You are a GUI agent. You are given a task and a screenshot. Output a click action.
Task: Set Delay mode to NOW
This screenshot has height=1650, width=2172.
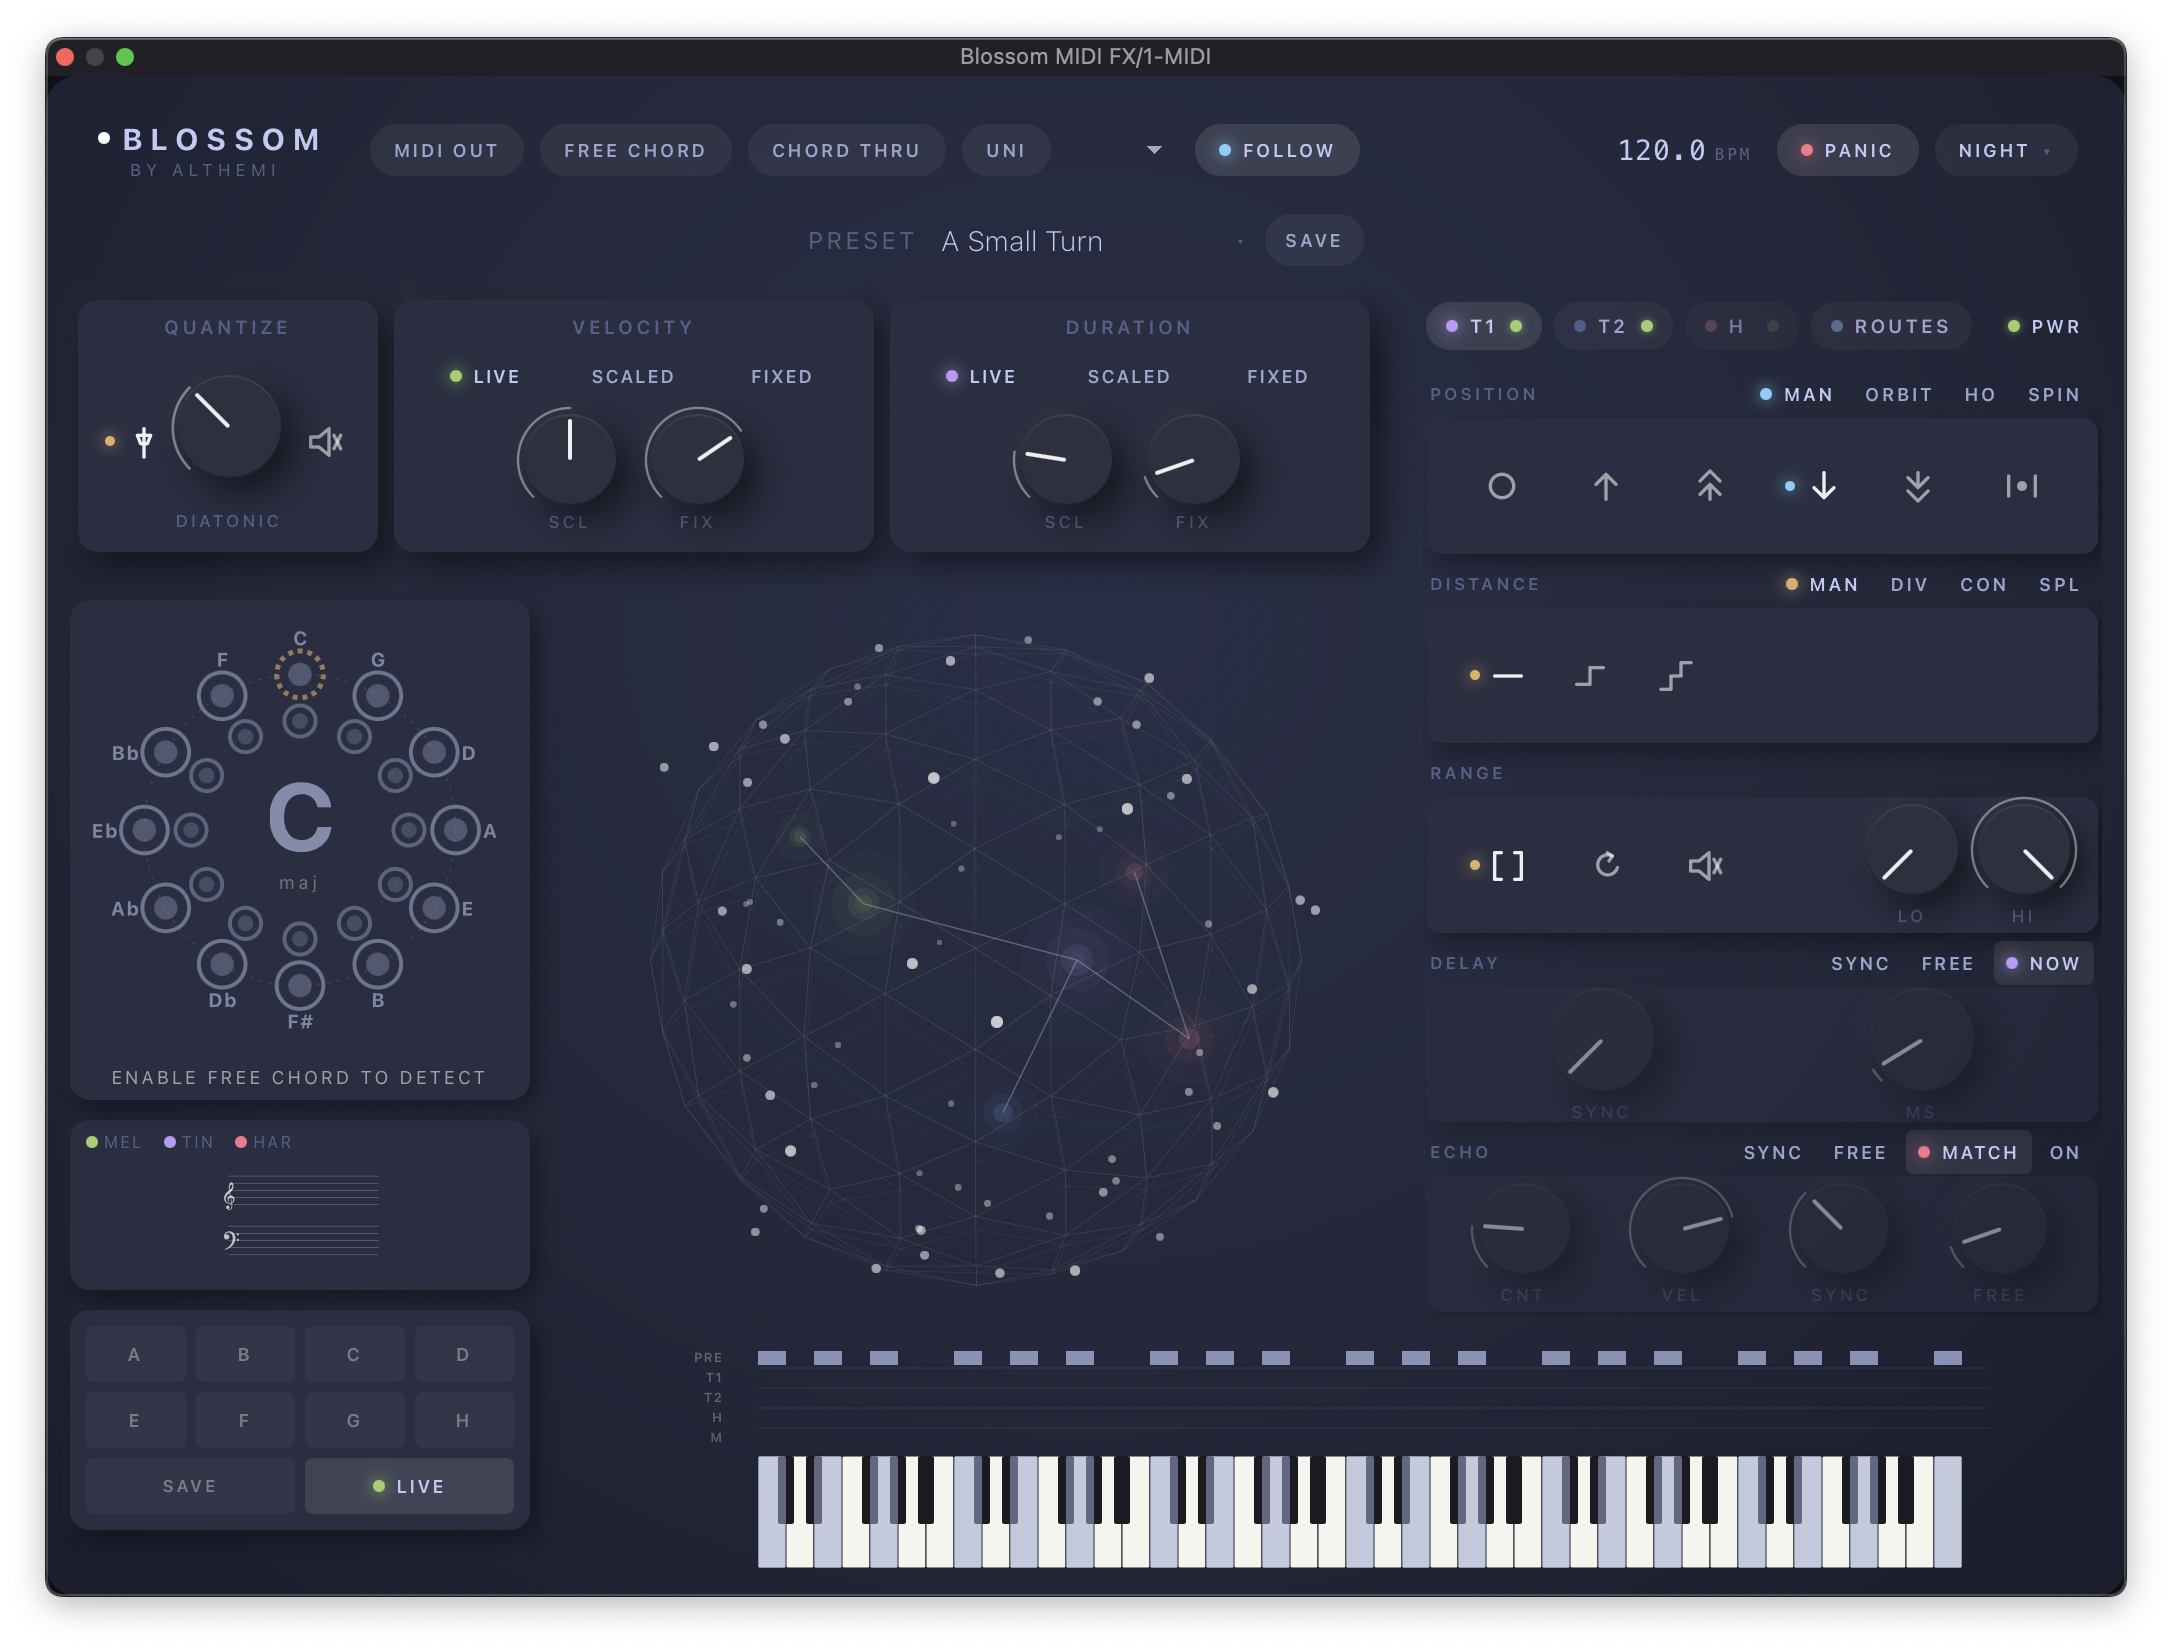pyautogui.click(x=2043, y=963)
